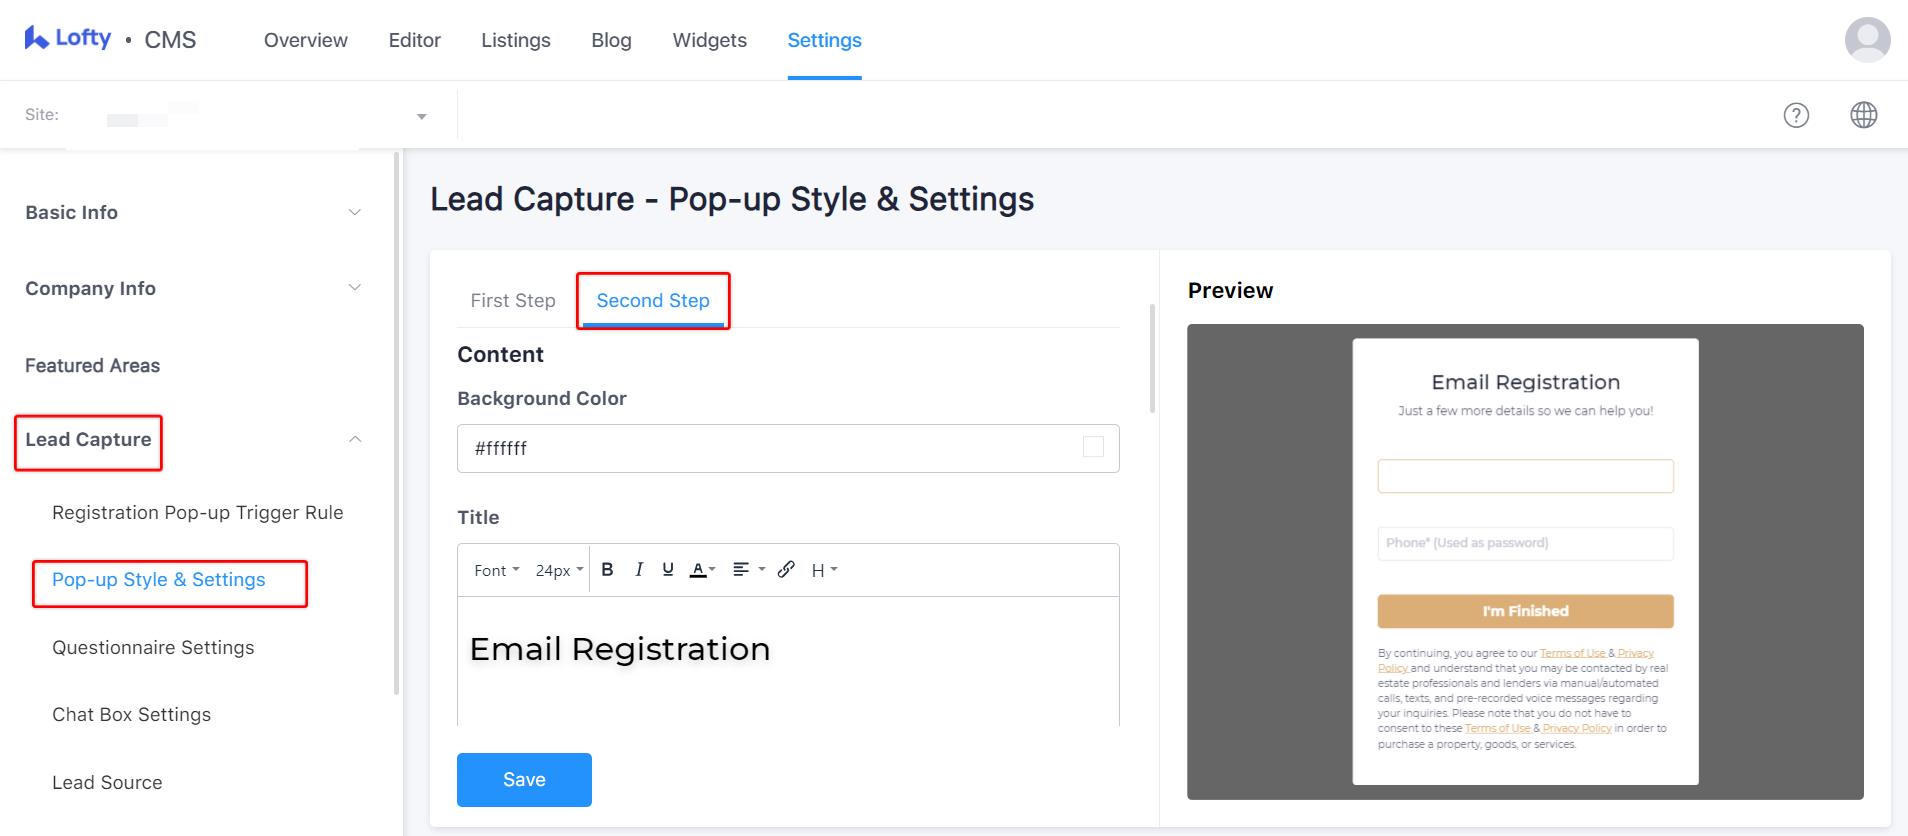This screenshot has width=1908, height=836.
Task: Open Lead Source settings
Action: (x=107, y=783)
